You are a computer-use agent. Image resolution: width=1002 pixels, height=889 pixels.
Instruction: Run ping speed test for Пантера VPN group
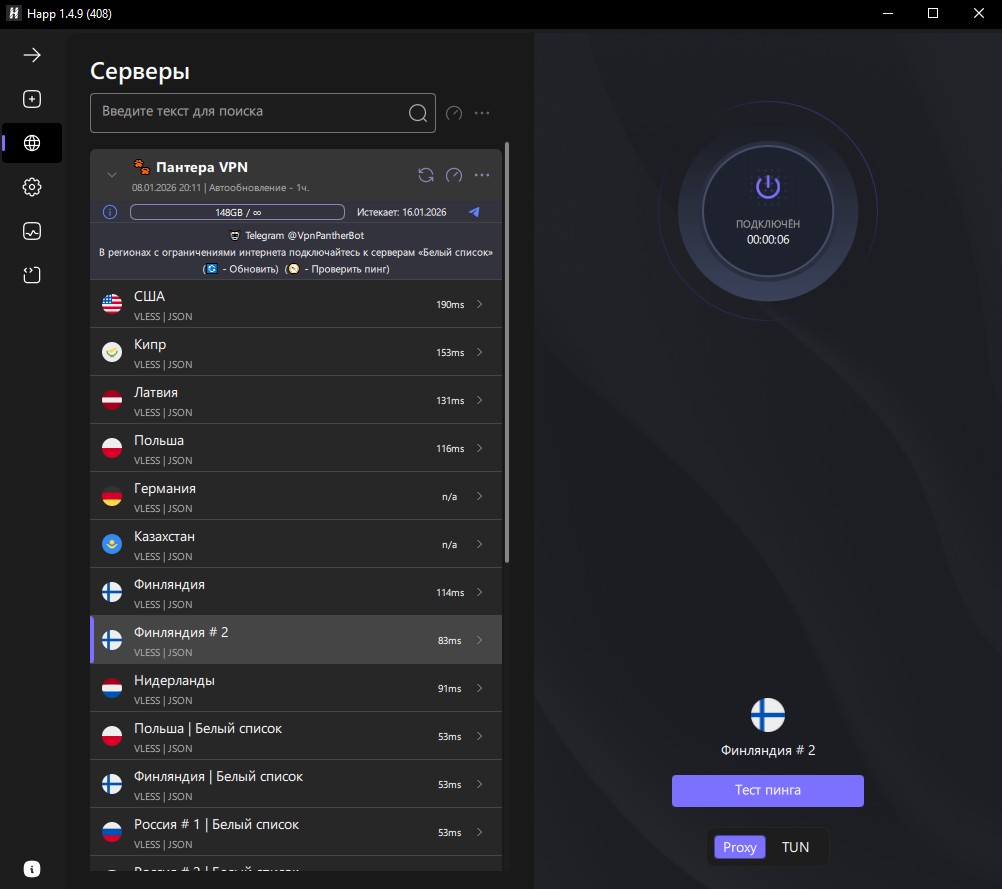coord(454,175)
